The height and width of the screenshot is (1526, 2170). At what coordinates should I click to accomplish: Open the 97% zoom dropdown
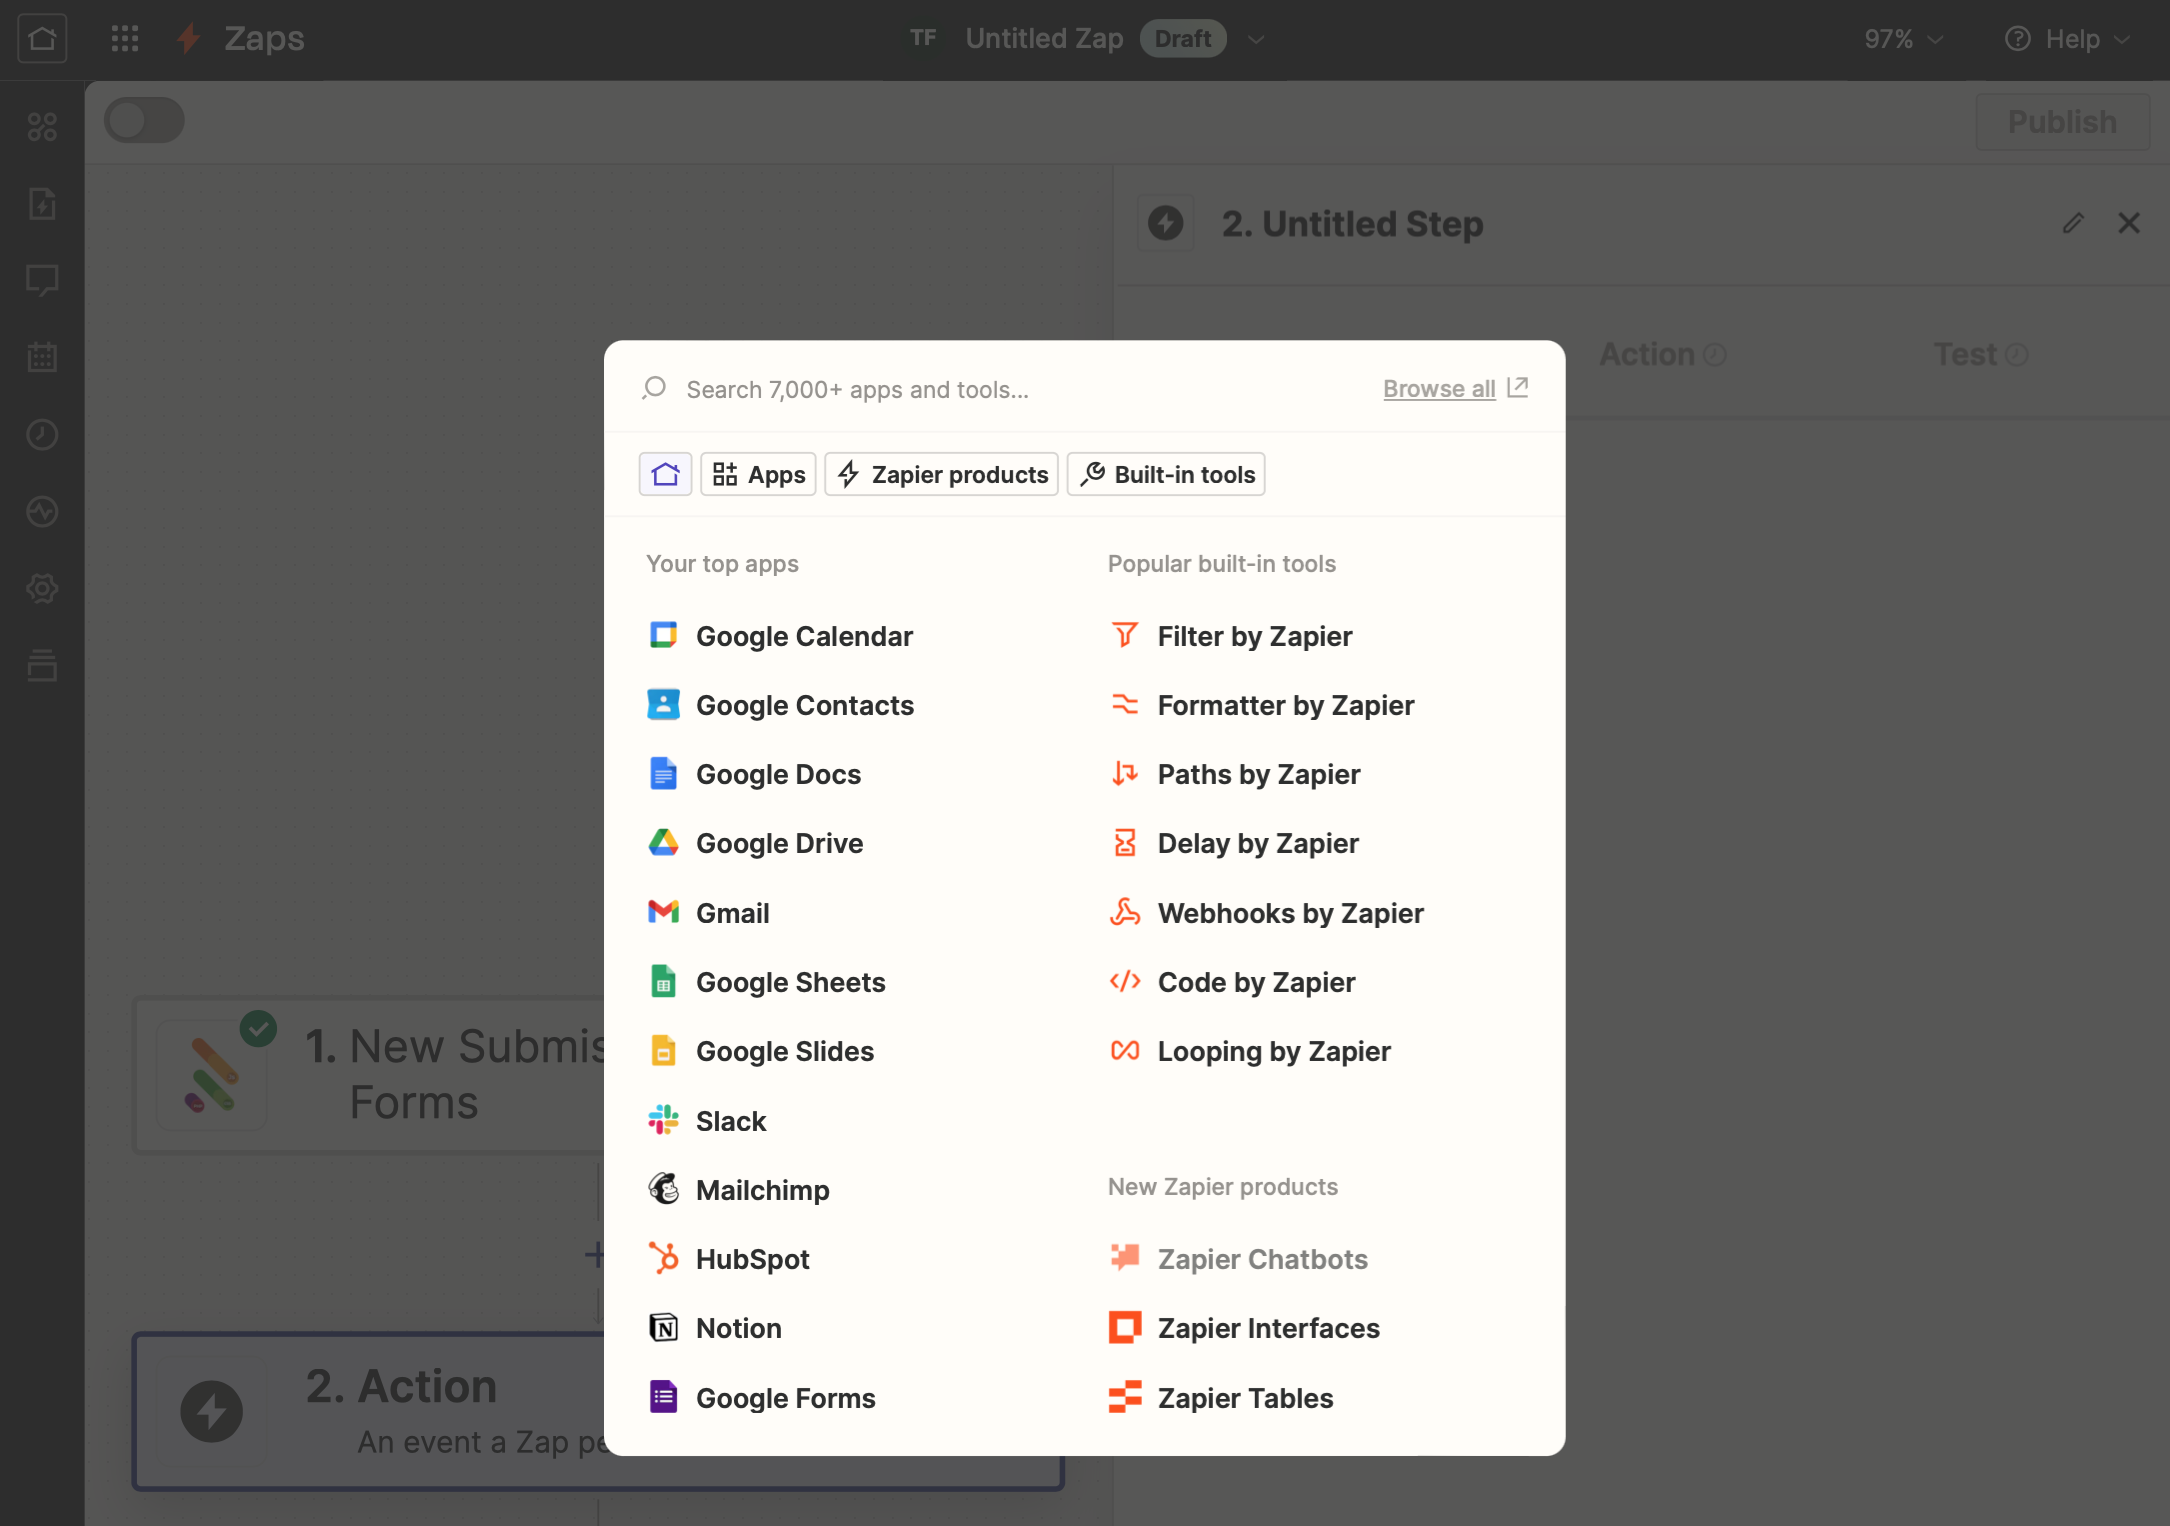point(1904,39)
